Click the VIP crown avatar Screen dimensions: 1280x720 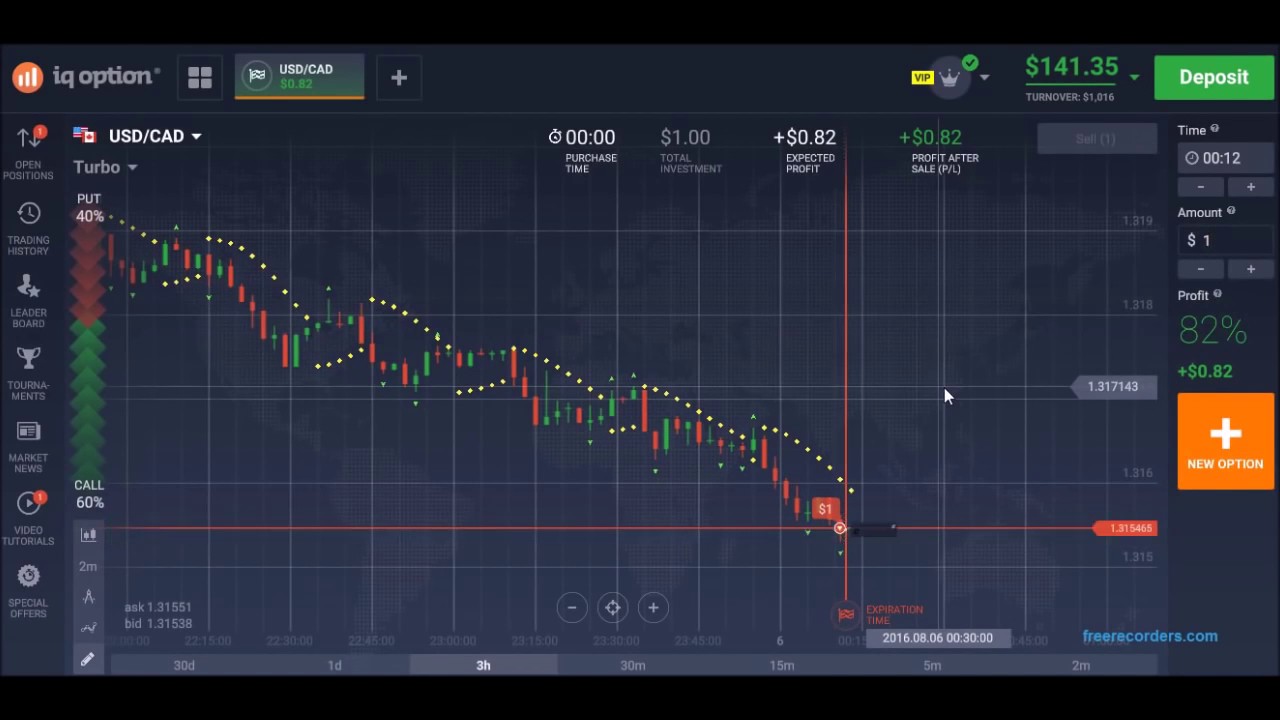[x=949, y=77]
